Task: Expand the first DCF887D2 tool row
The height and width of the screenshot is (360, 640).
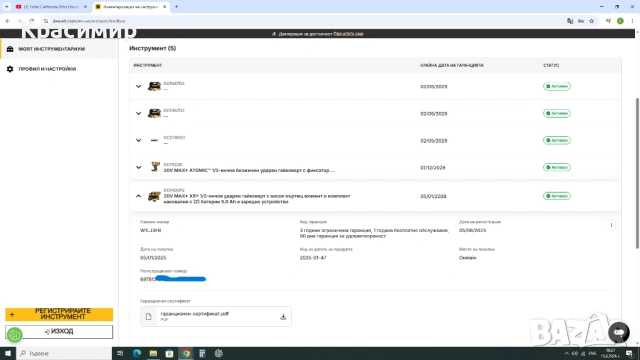Action: click(138, 87)
